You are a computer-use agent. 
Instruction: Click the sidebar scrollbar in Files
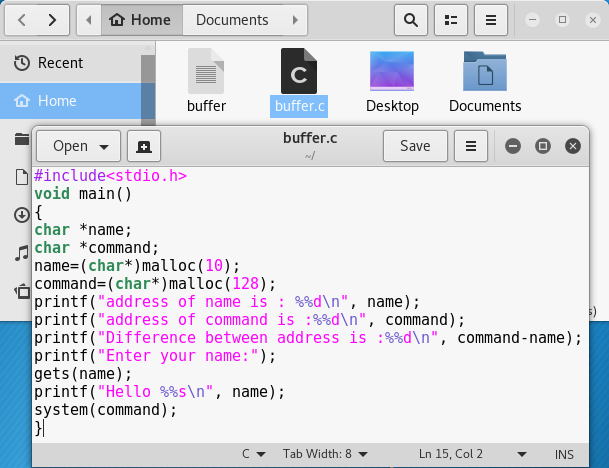[148, 89]
